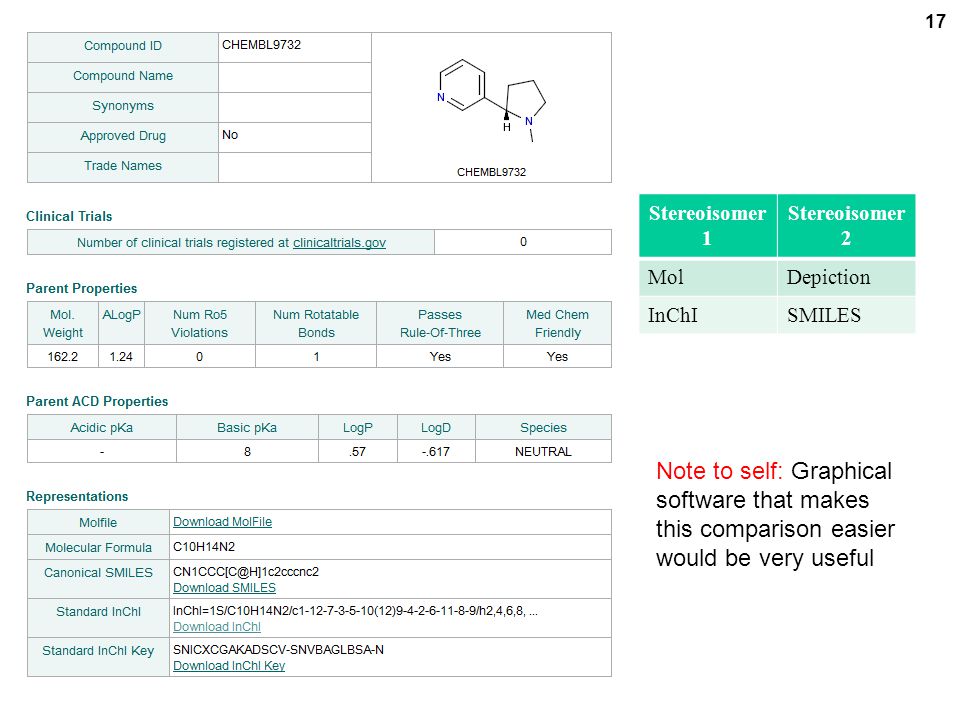Click the InChI cell in stereoisomer table

pyautogui.click(x=707, y=315)
